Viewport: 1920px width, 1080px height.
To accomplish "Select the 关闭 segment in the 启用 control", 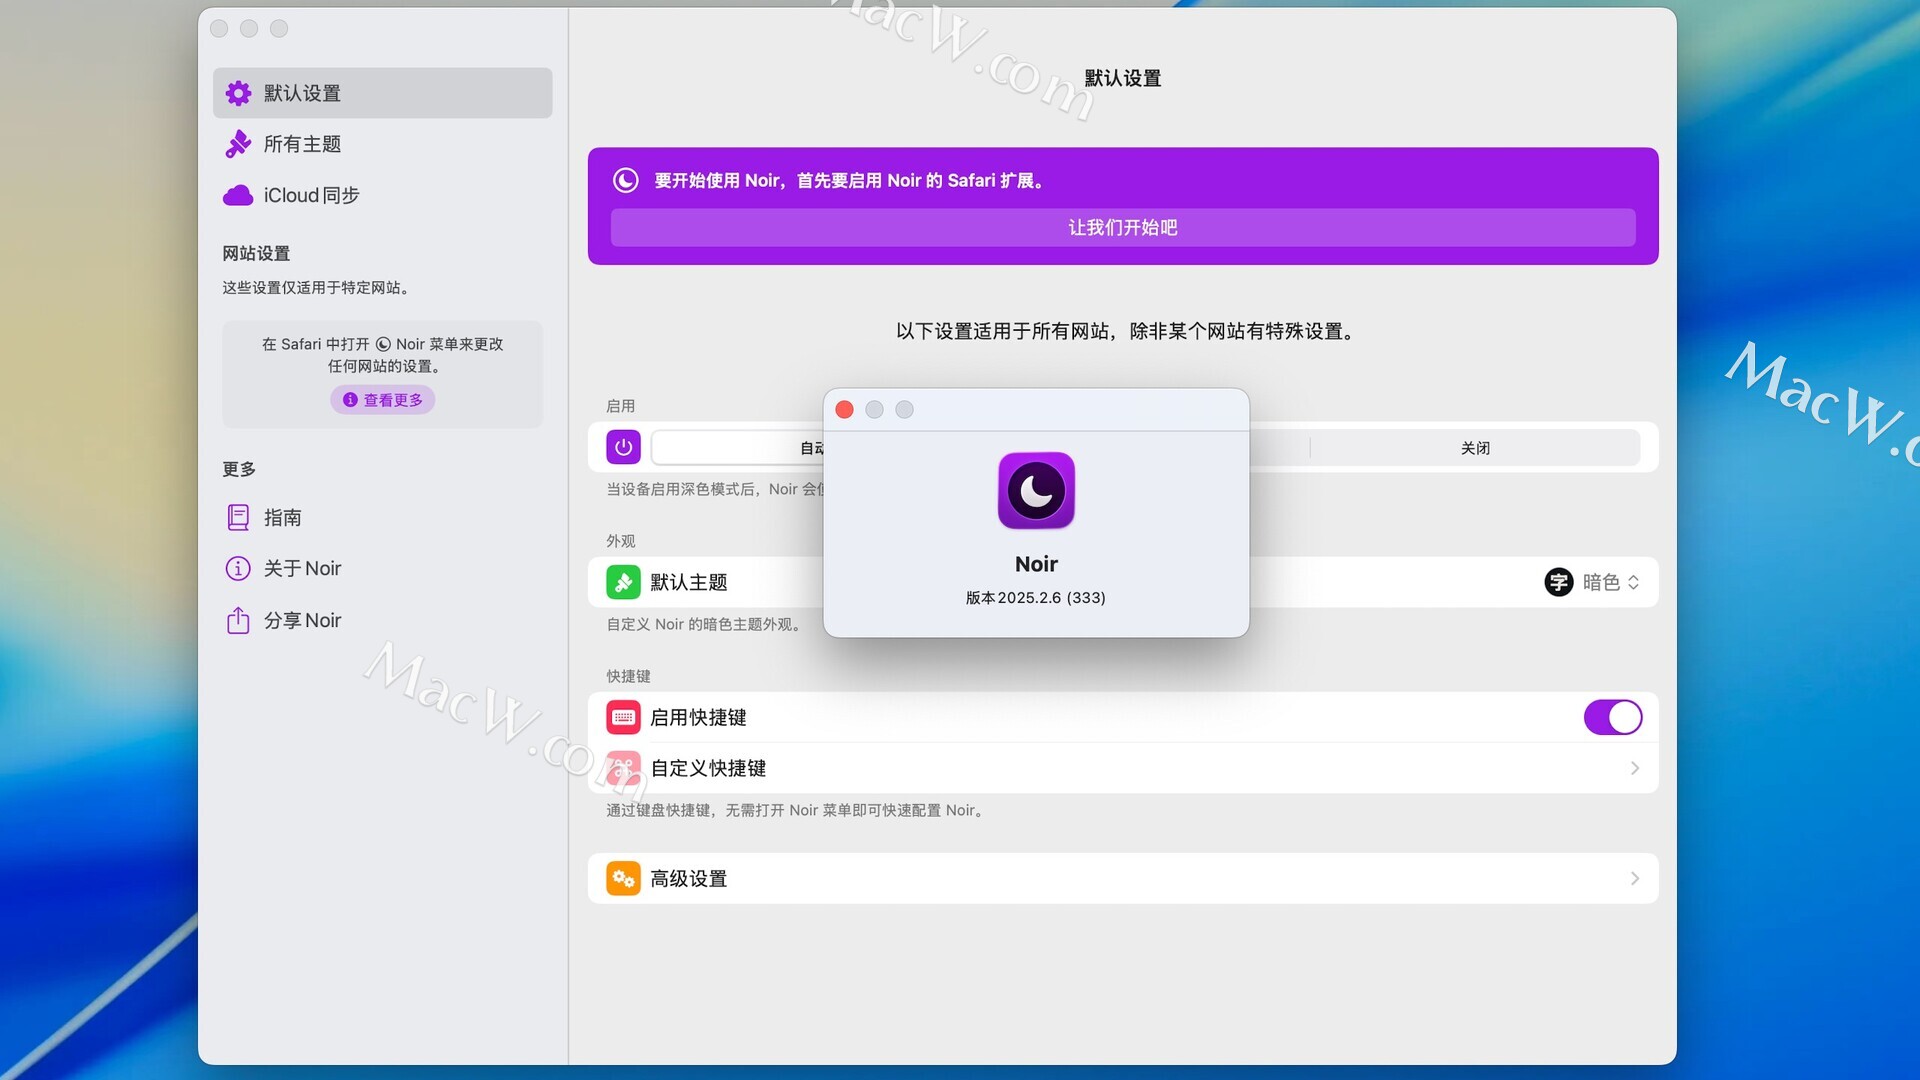I will coord(1474,448).
